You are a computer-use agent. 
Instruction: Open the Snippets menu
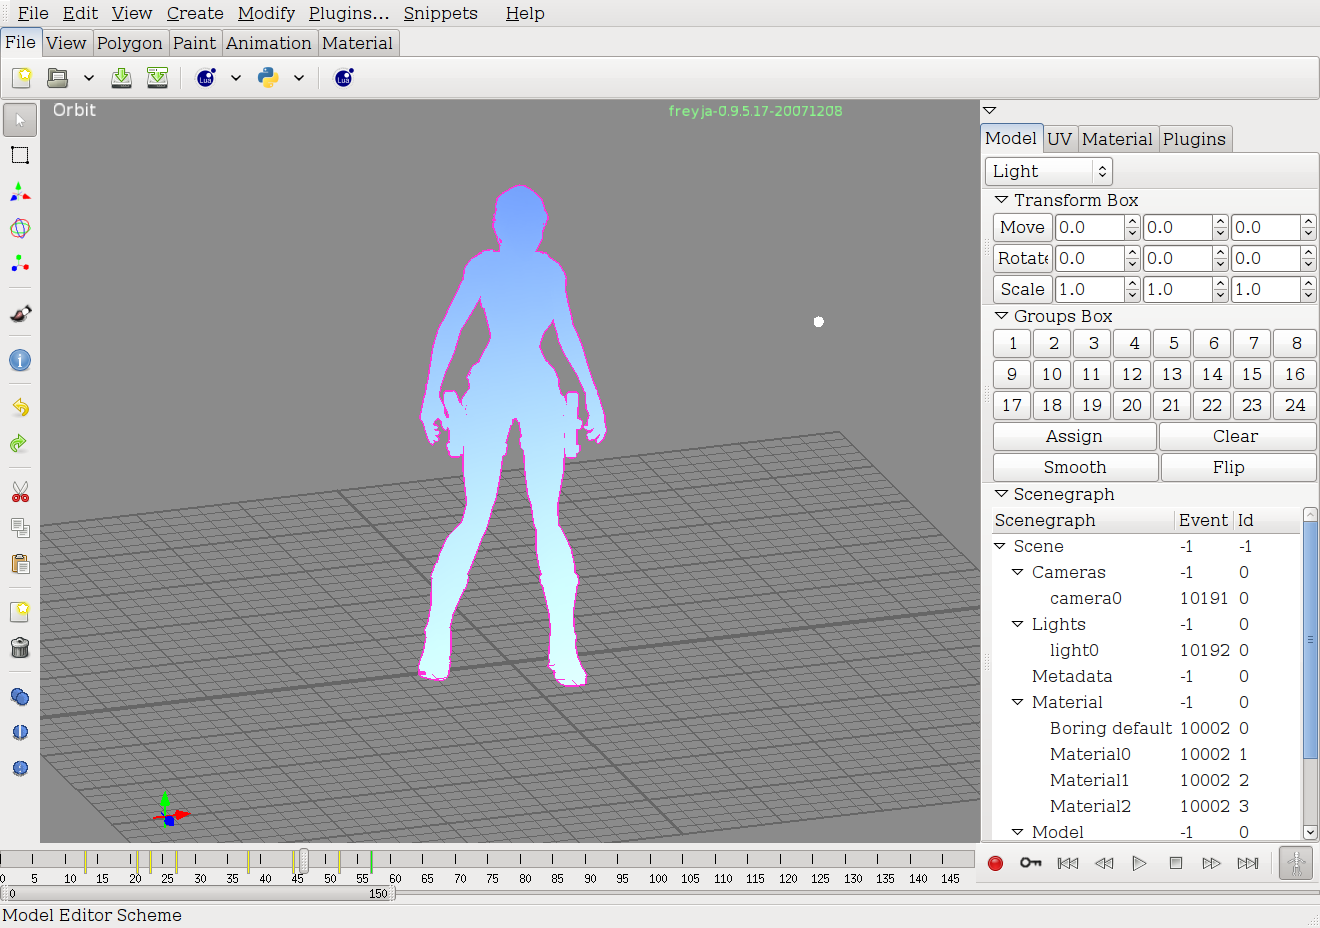(x=440, y=13)
